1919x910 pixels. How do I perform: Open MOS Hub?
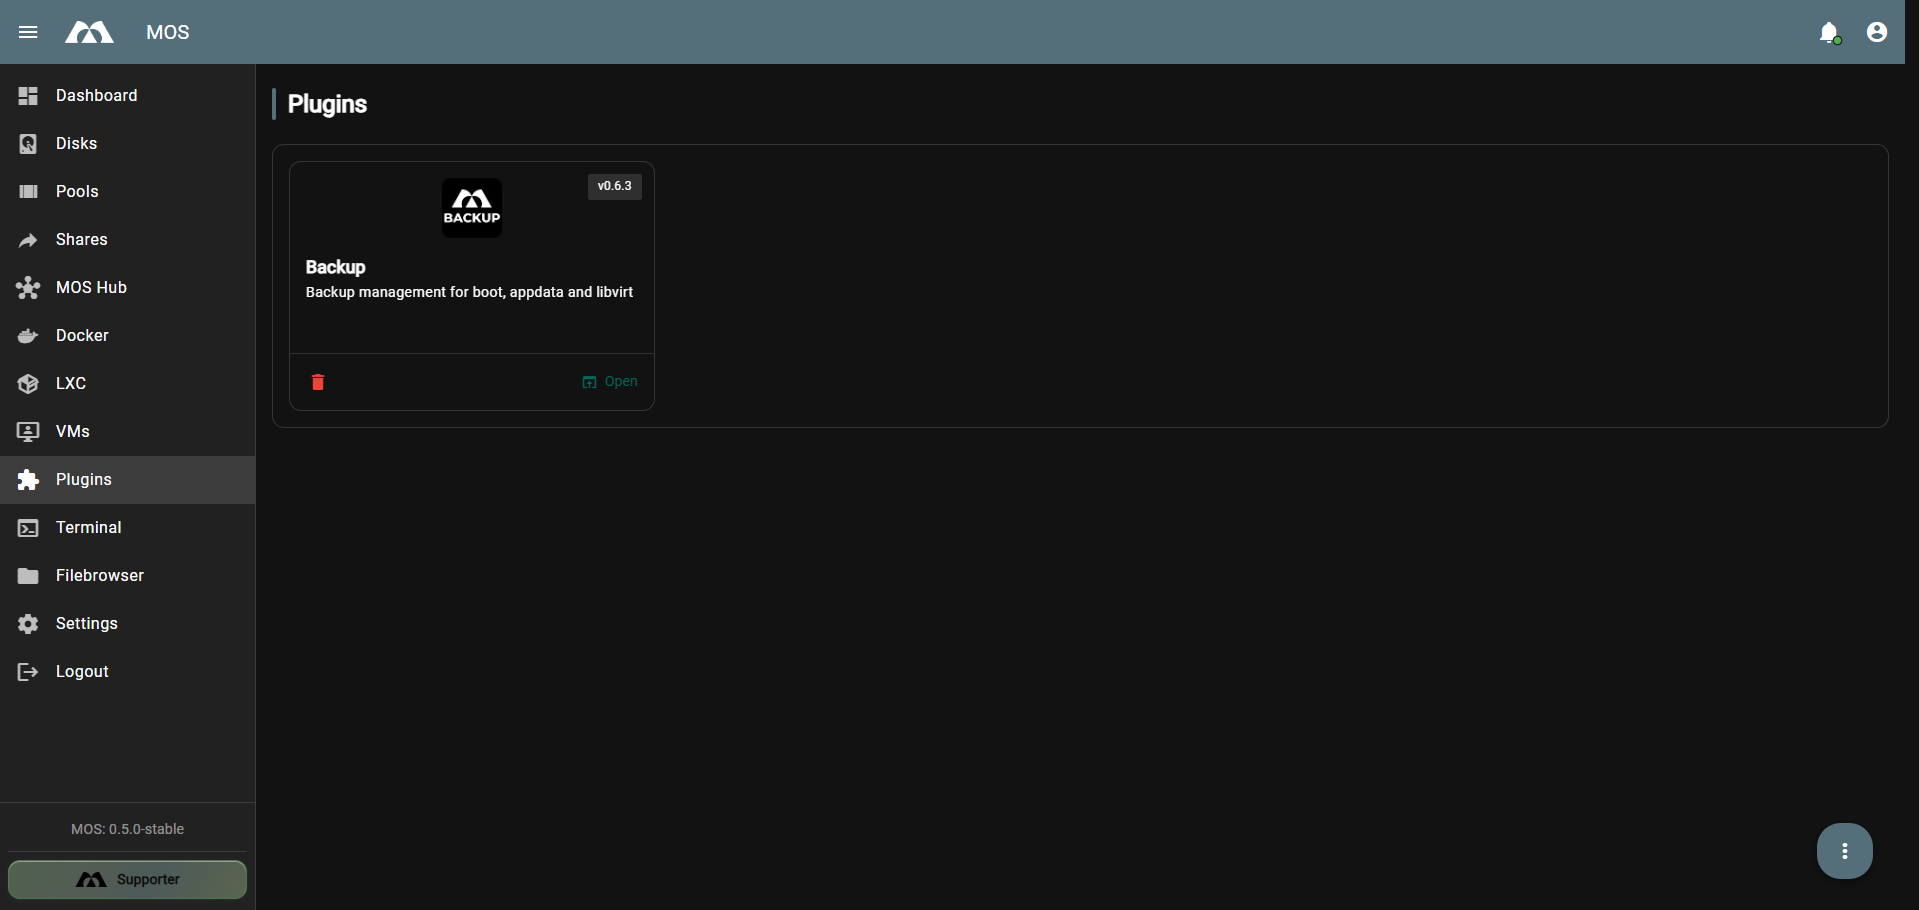127,288
